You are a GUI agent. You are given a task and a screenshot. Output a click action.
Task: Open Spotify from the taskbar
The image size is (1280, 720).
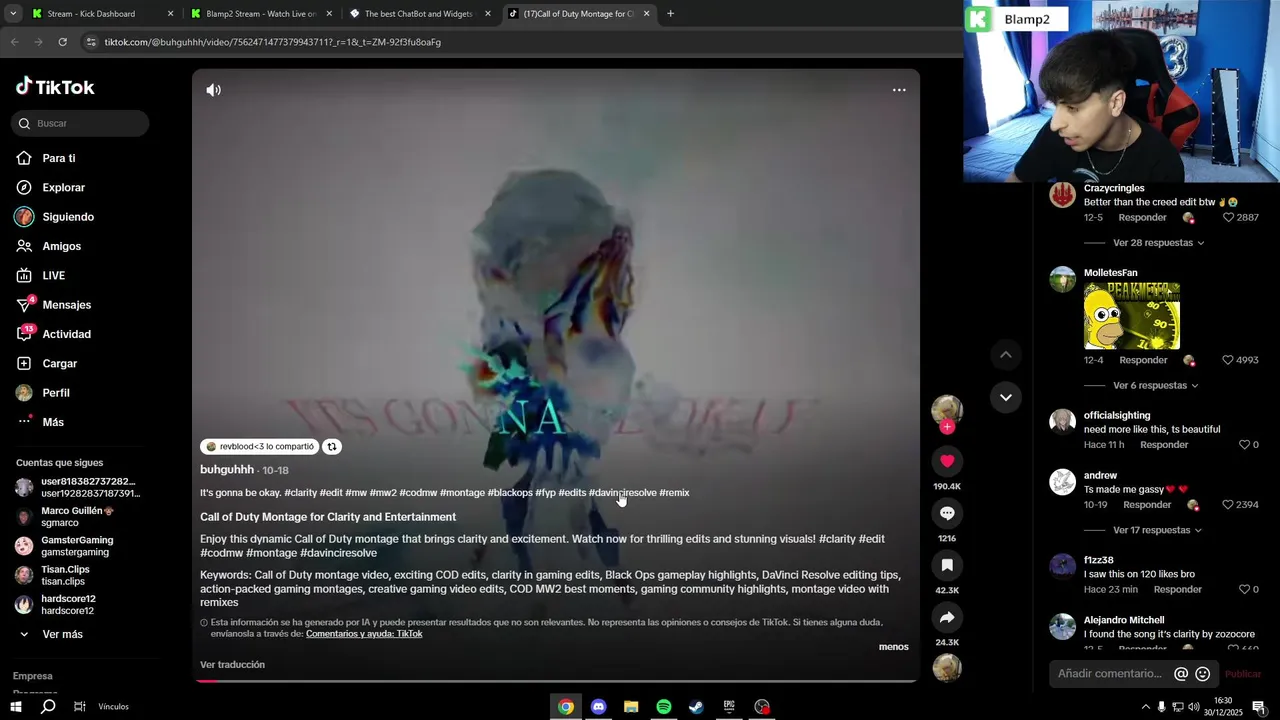click(x=664, y=707)
